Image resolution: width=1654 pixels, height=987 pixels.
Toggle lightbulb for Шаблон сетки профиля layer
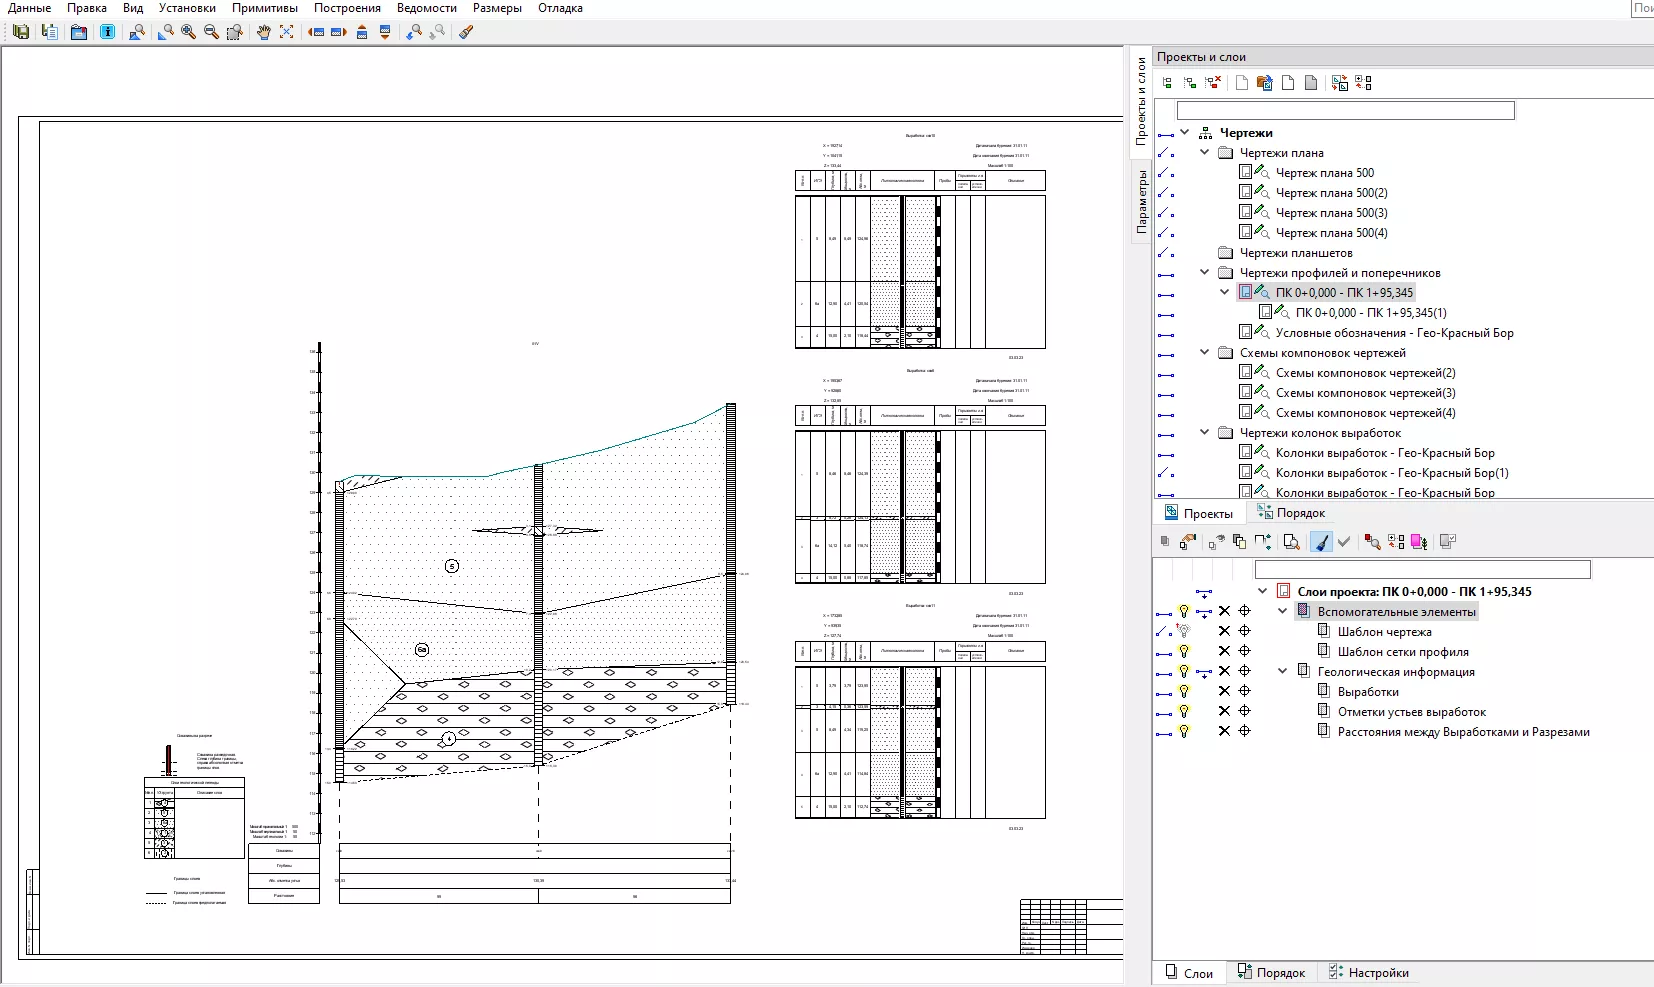(1184, 651)
